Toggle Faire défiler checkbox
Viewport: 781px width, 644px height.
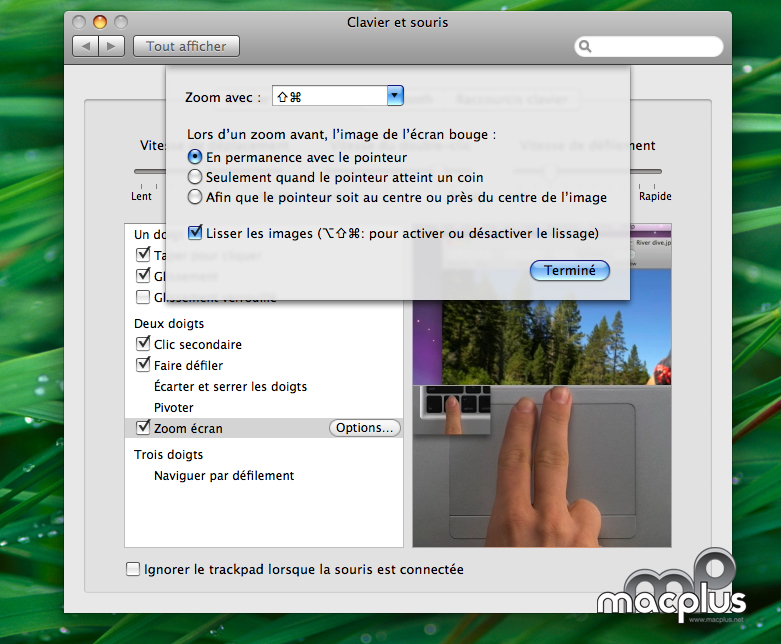pos(143,365)
